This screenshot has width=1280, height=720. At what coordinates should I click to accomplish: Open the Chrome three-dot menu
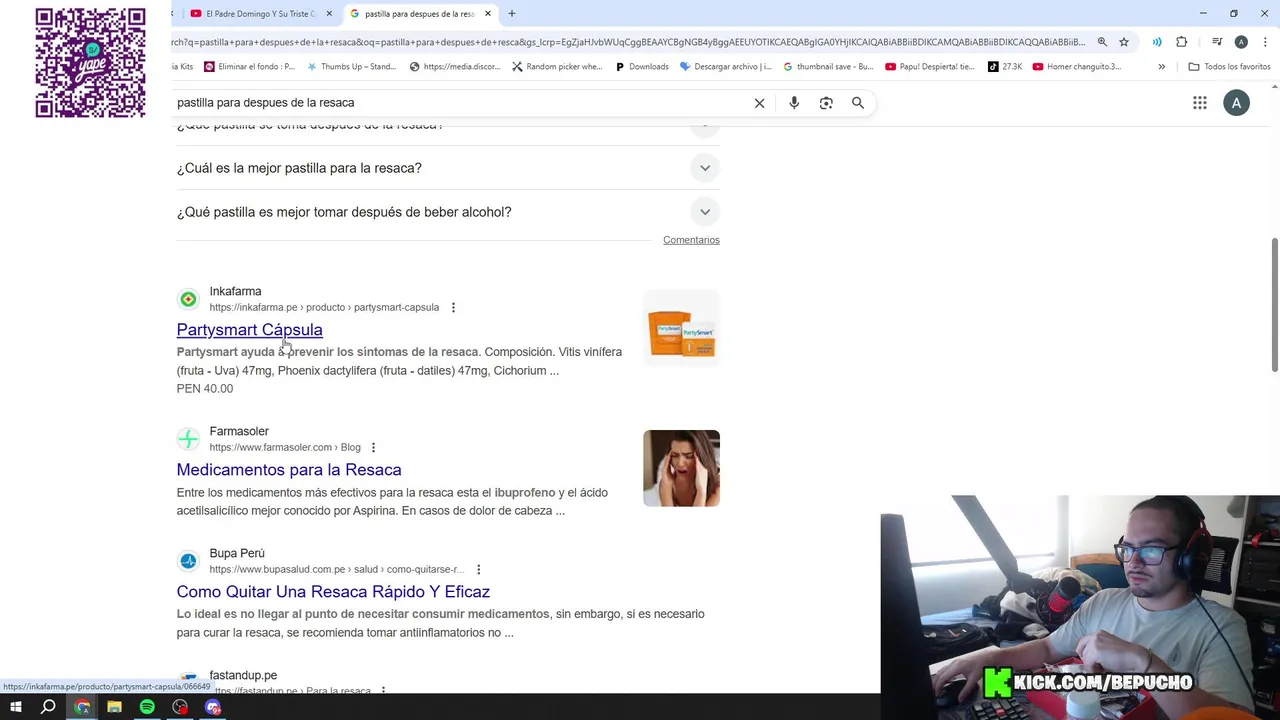[x=1265, y=42]
